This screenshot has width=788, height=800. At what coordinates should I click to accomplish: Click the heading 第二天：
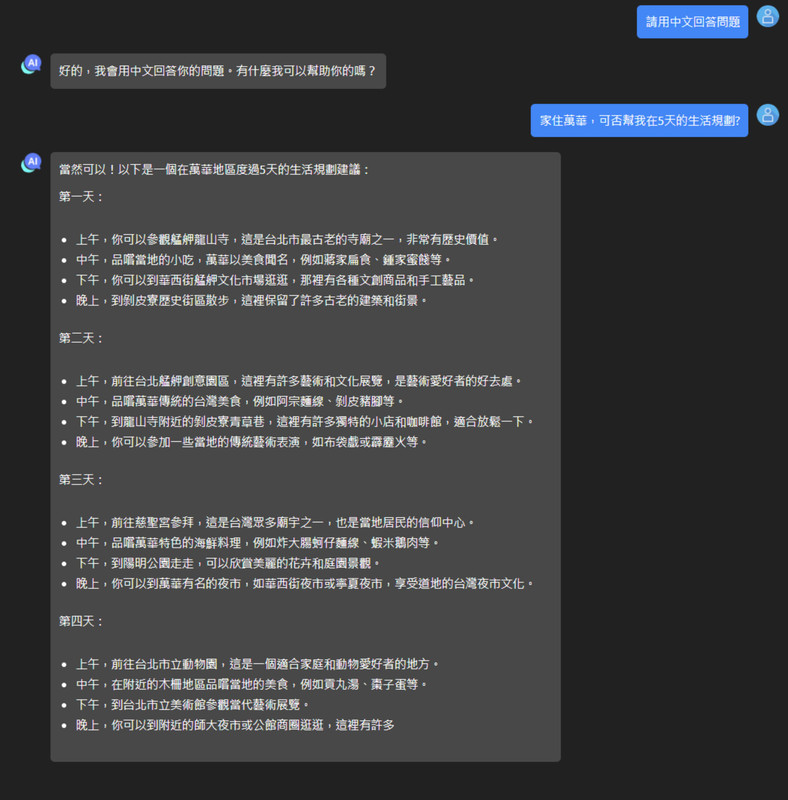pyautogui.click(x=81, y=339)
